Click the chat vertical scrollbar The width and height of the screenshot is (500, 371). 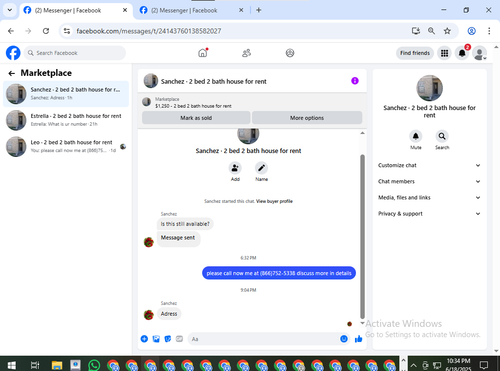click(x=362, y=236)
